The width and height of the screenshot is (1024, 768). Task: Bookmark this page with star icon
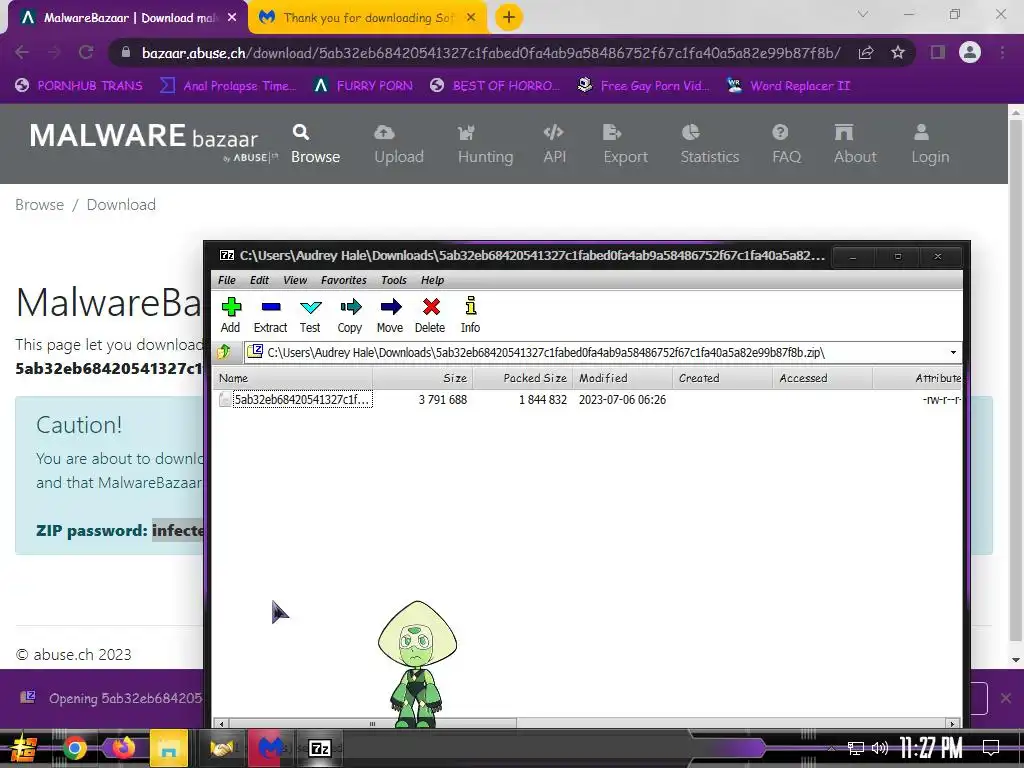[x=898, y=52]
